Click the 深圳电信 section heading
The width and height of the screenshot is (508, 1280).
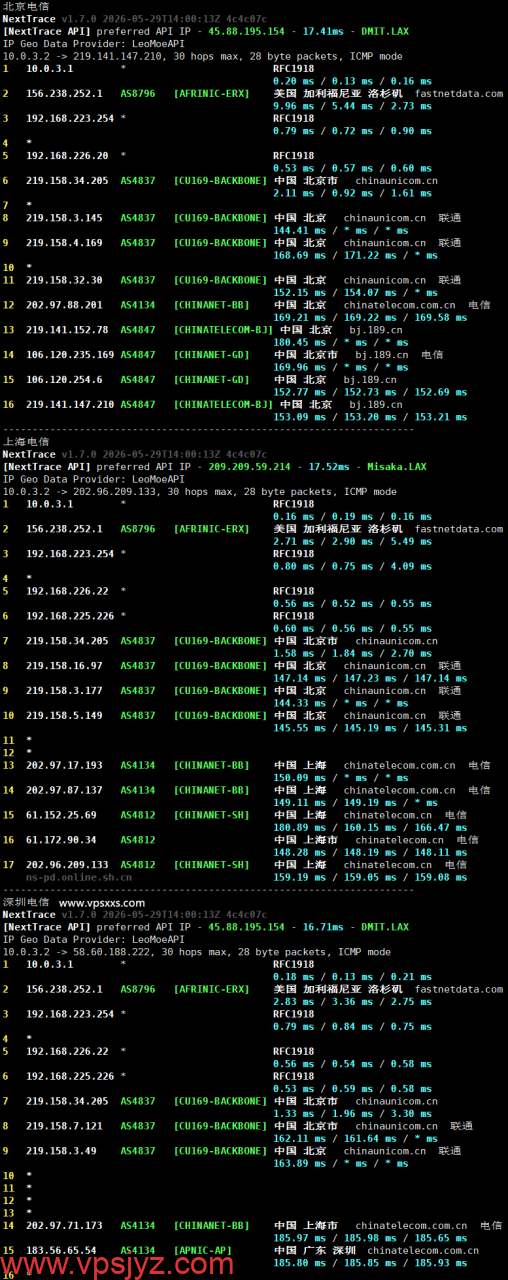tap(25, 902)
